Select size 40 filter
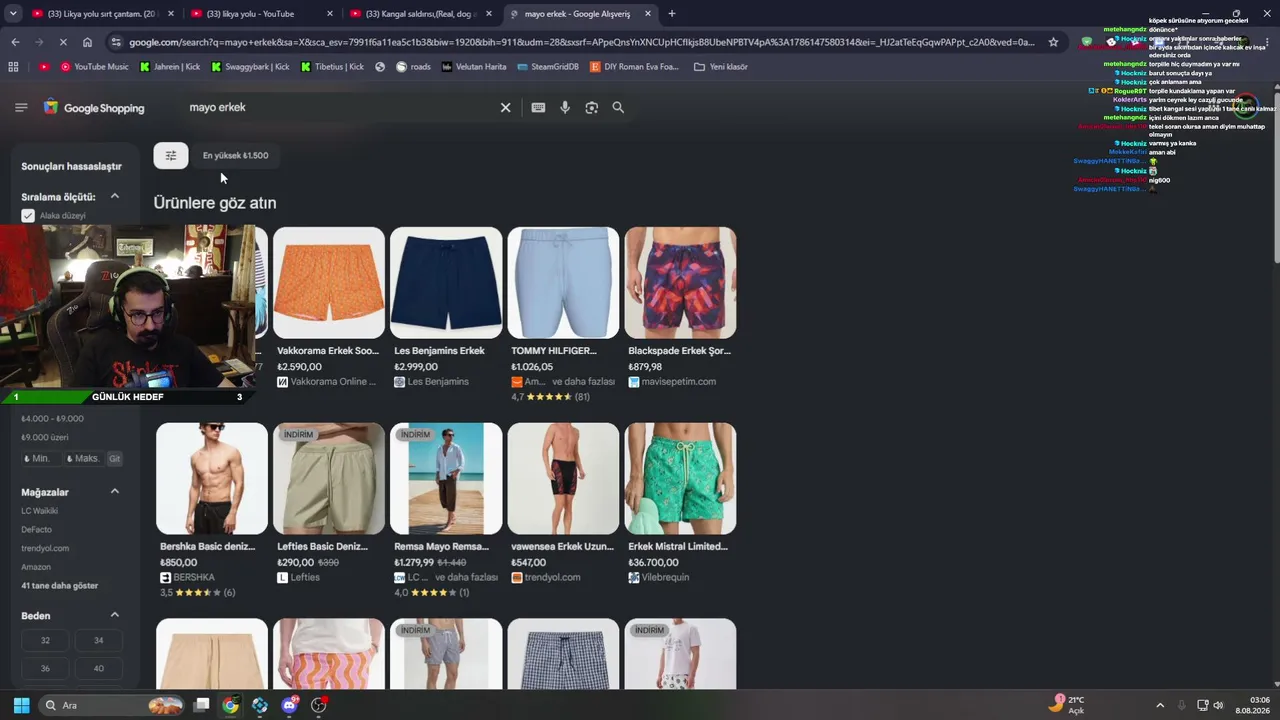Viewport: 1280px width, 720px height. coord(98,668)
